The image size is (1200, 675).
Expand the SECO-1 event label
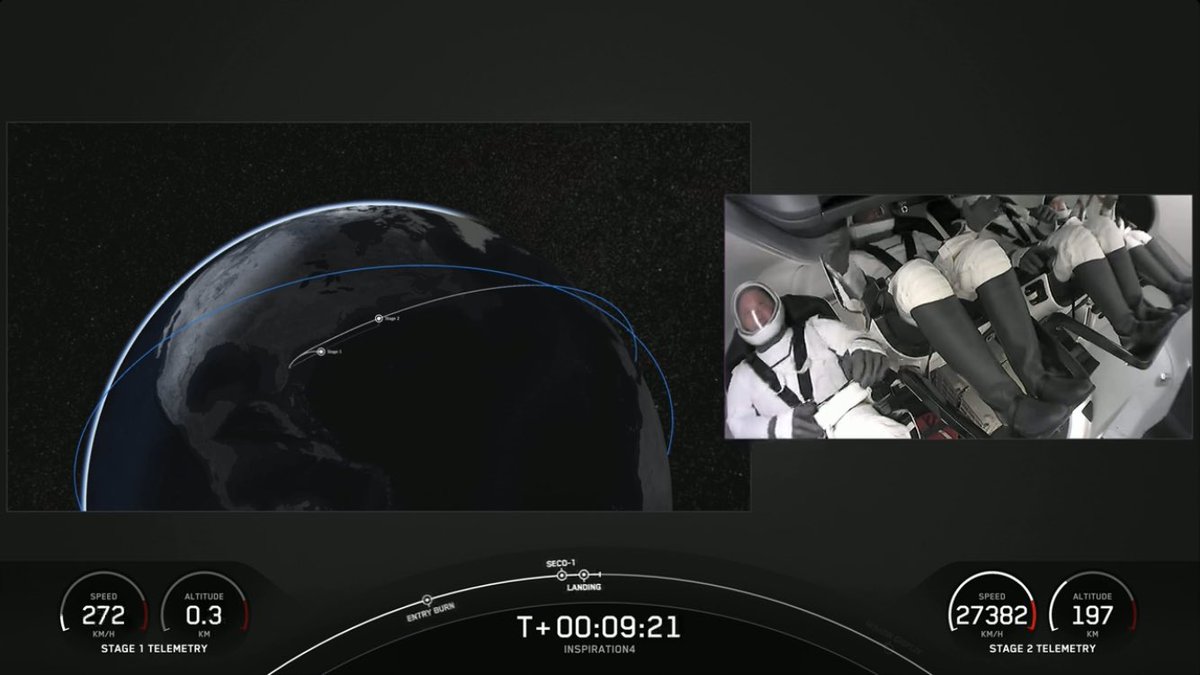561,563
